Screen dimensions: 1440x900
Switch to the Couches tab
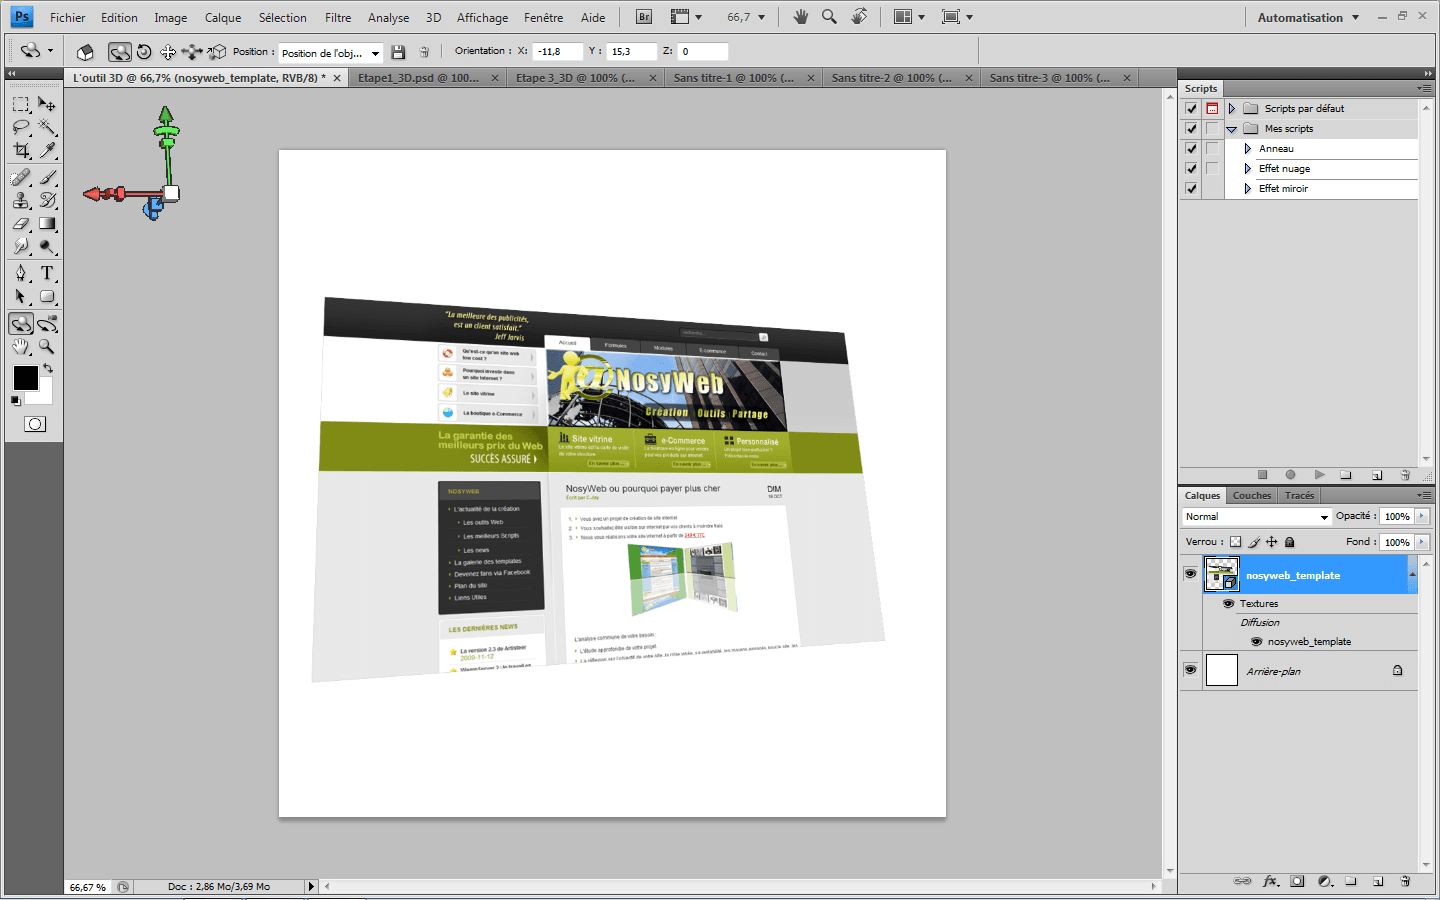coord(1252,495)
